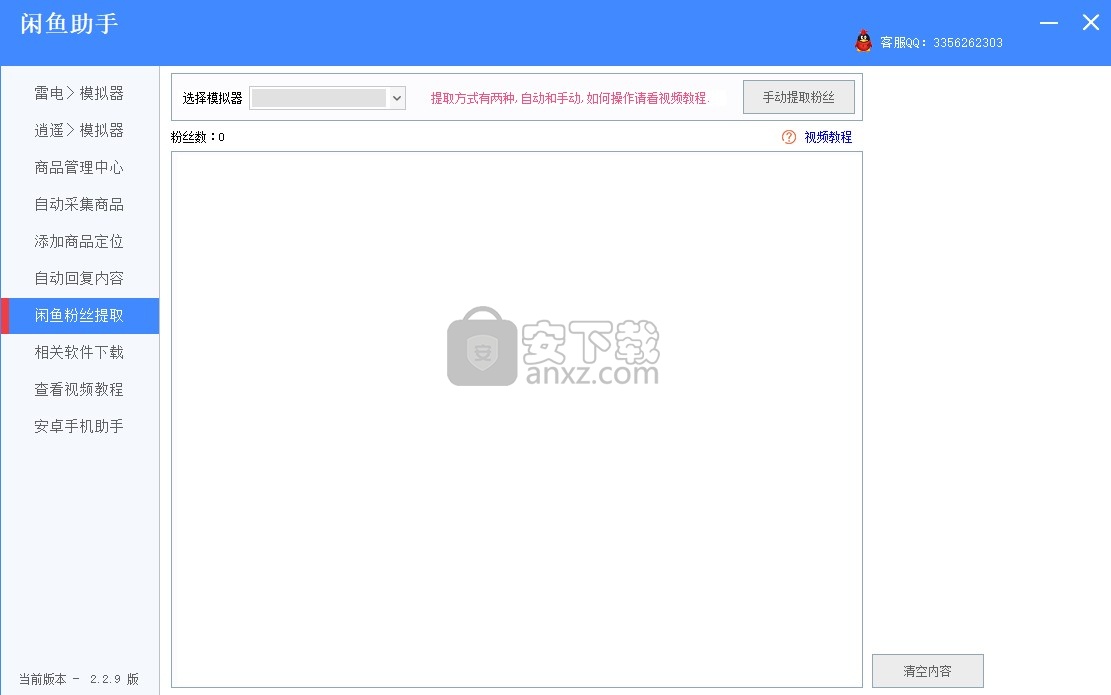Open 相关软件下载 page

pos(79,352)
